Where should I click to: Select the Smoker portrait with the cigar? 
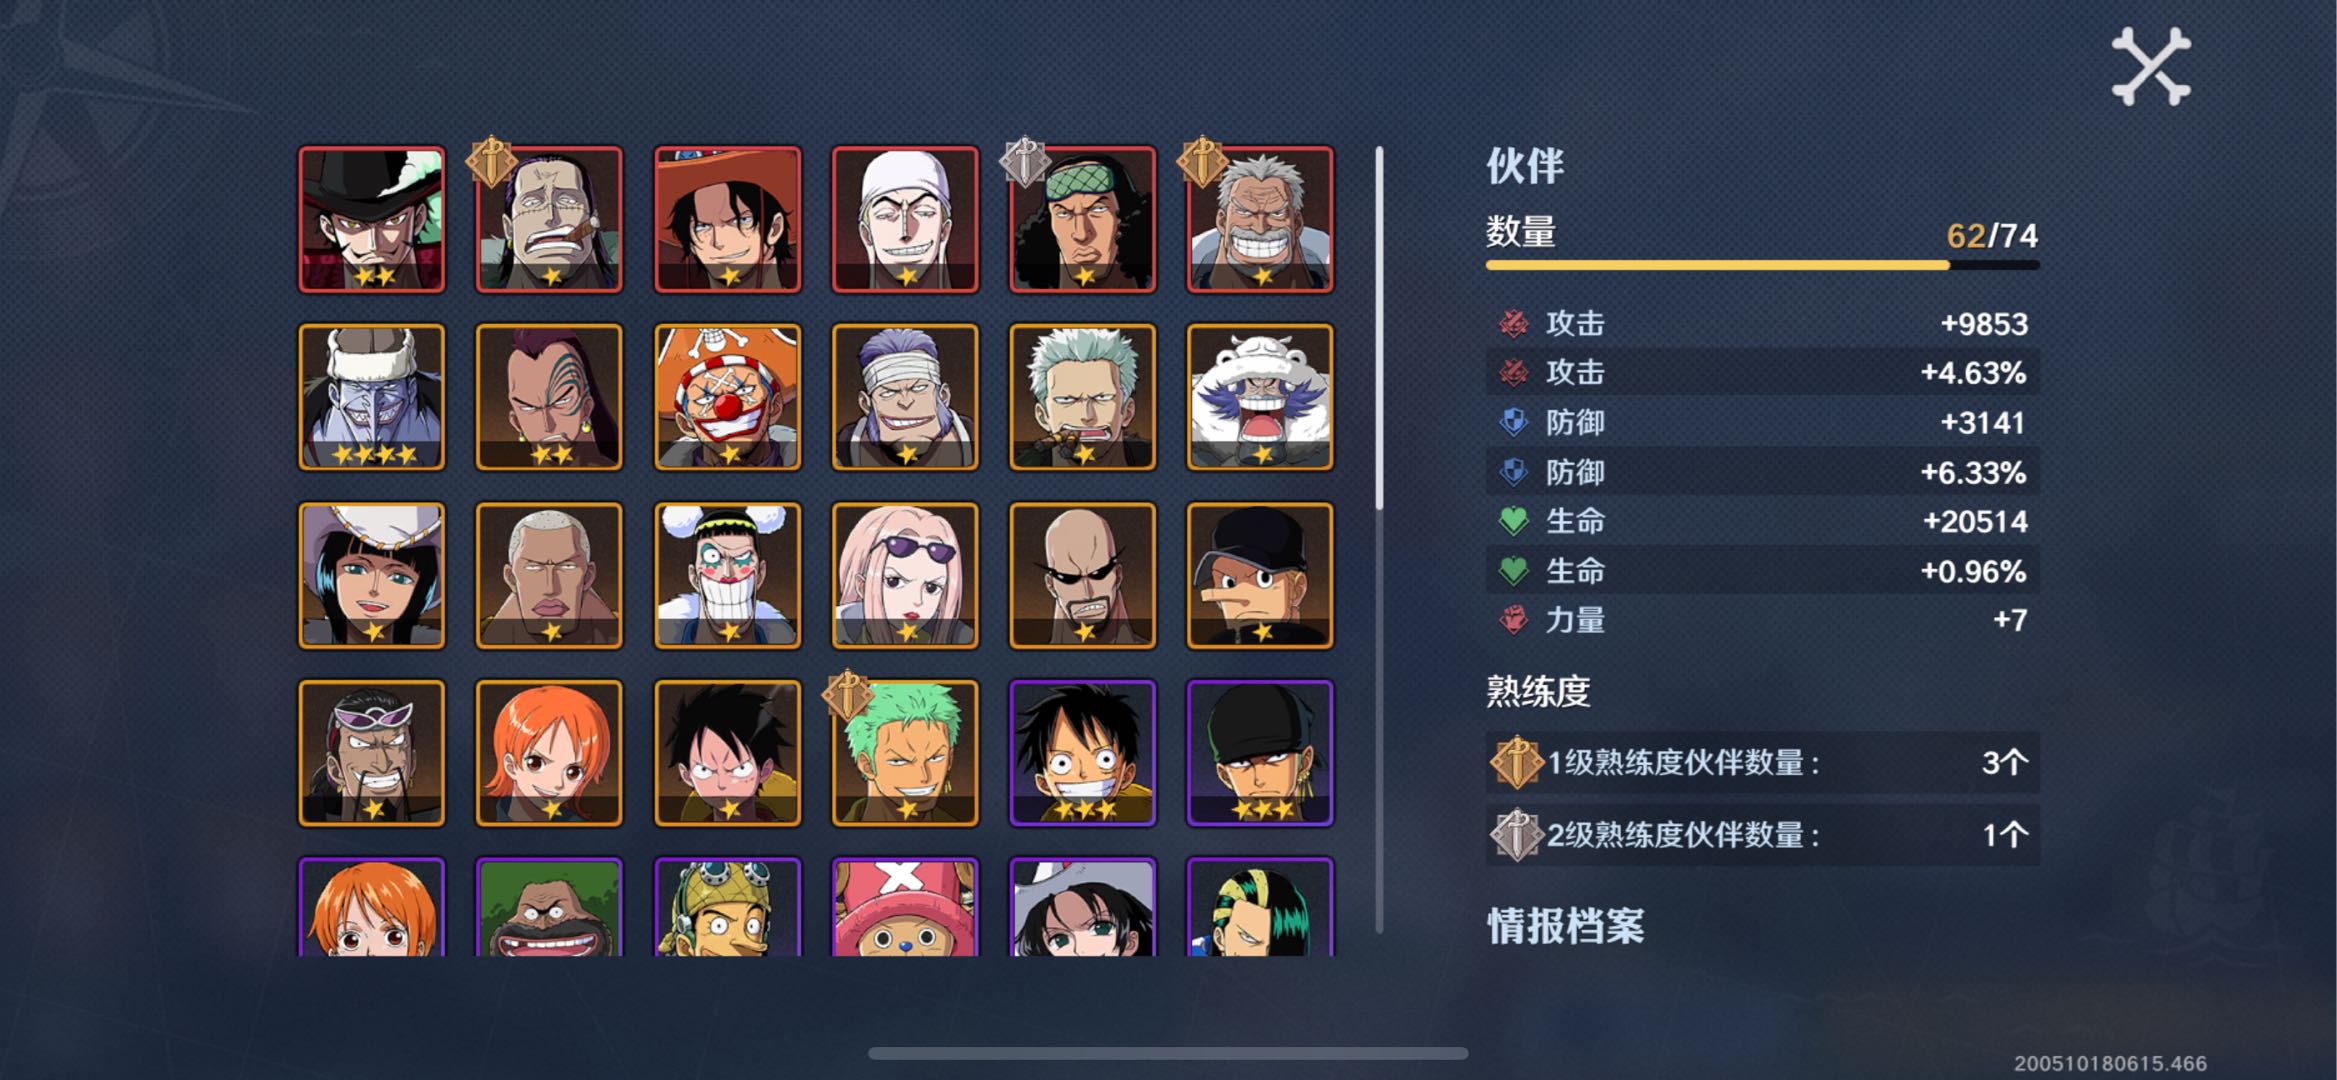pos(1083,397)
